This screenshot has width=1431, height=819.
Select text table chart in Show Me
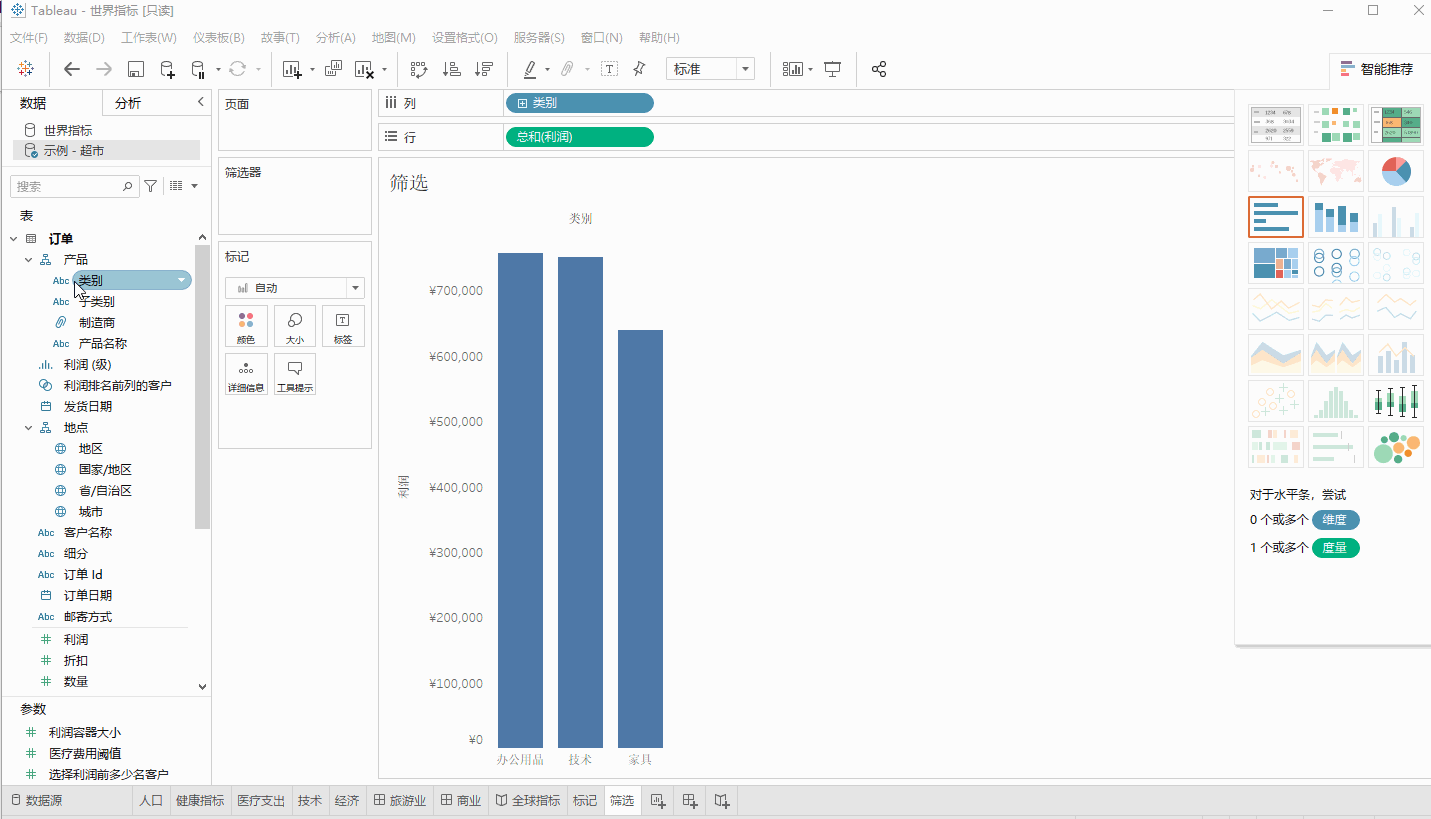pyautogui.click(x=1276, y=125)
